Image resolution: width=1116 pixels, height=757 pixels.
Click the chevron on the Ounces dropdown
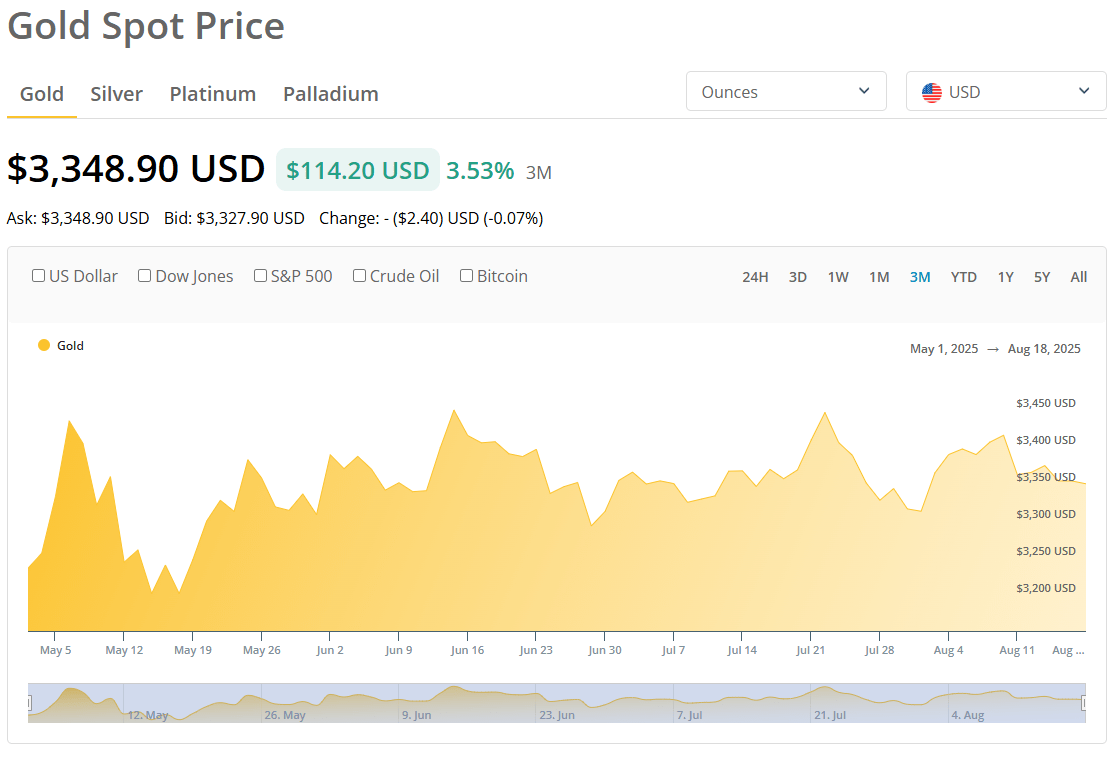[x=864, y=91]
